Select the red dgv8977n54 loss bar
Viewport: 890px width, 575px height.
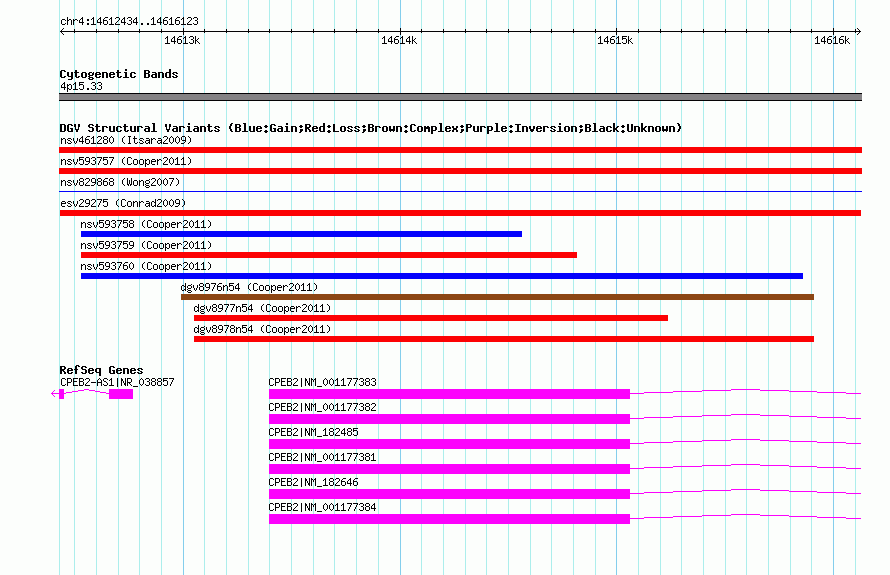(x=431, y=318)
